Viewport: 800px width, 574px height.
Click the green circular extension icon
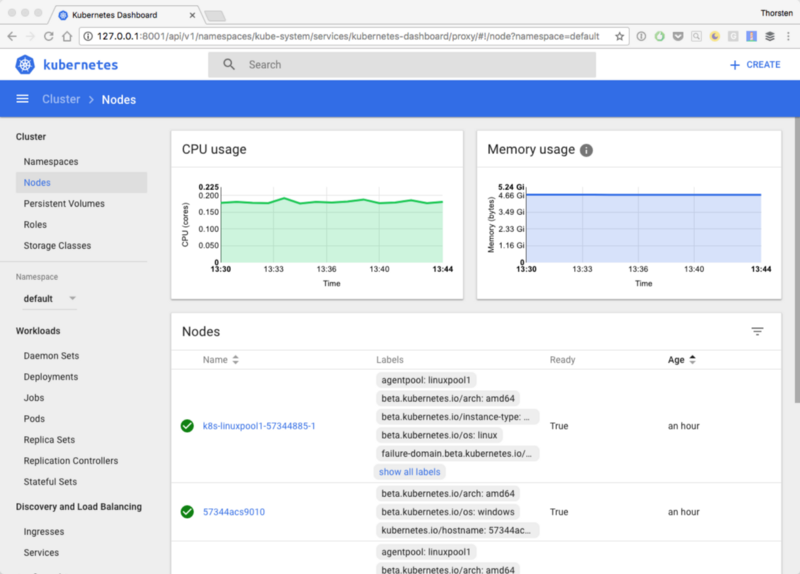pyautogui.click(x=660, y=36)
